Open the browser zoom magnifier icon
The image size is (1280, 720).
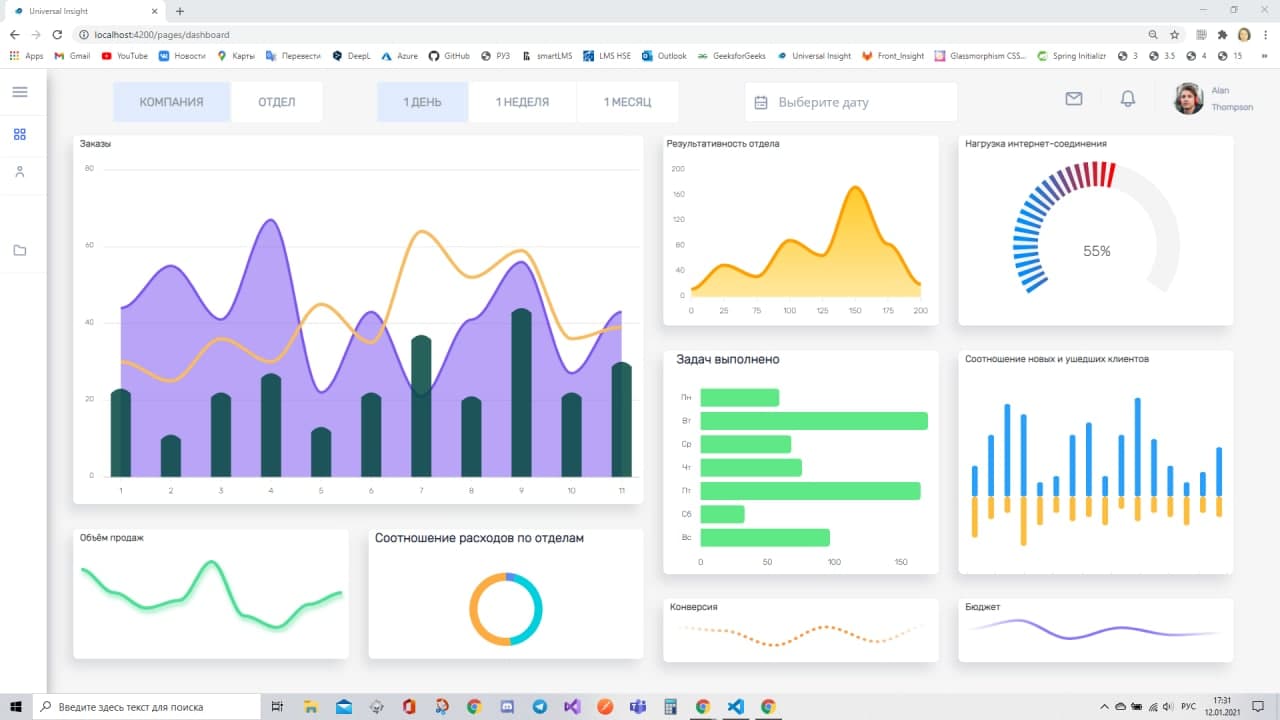tap(1153, 34)
